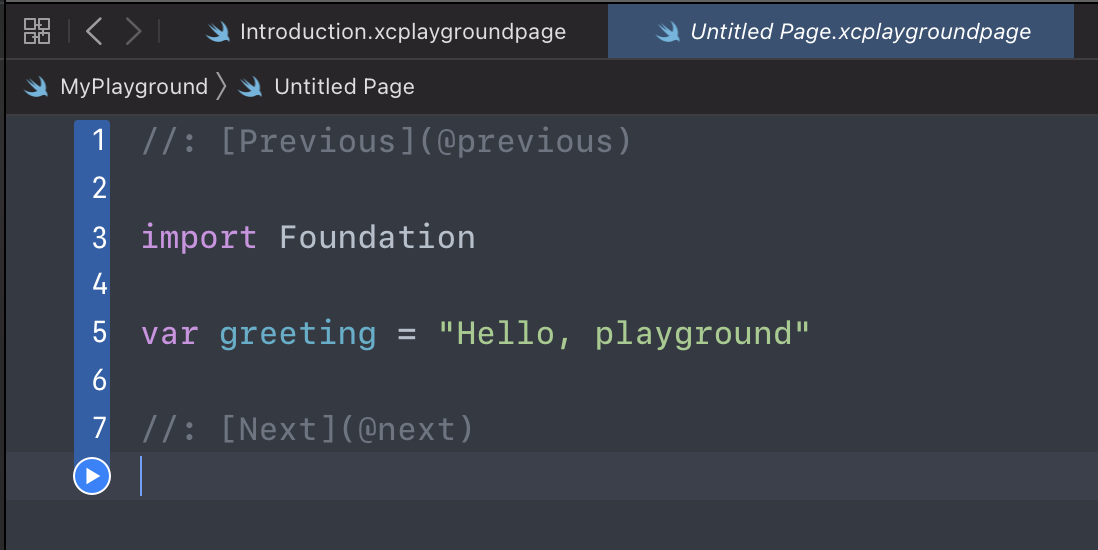Switch to Introduction.xcplaygroundpage tab

pyautogui.click(x=403, y=32)
